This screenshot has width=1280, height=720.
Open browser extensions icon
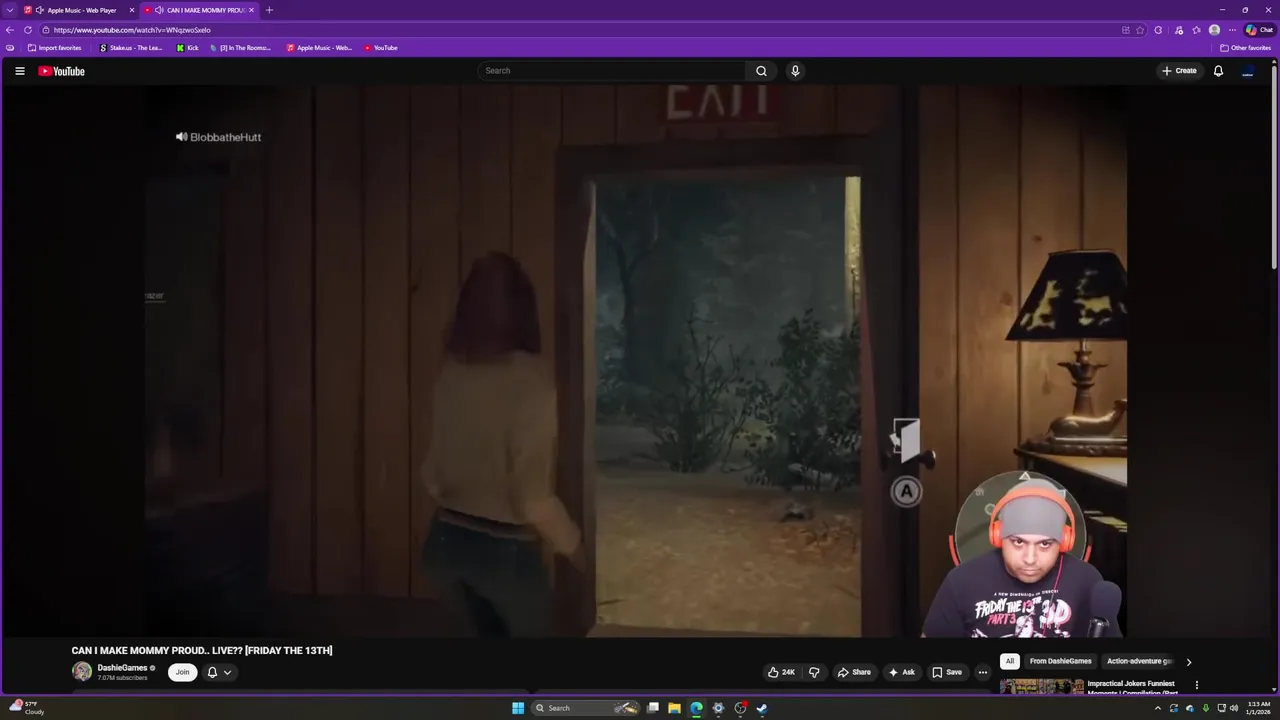pos(1159,30)
